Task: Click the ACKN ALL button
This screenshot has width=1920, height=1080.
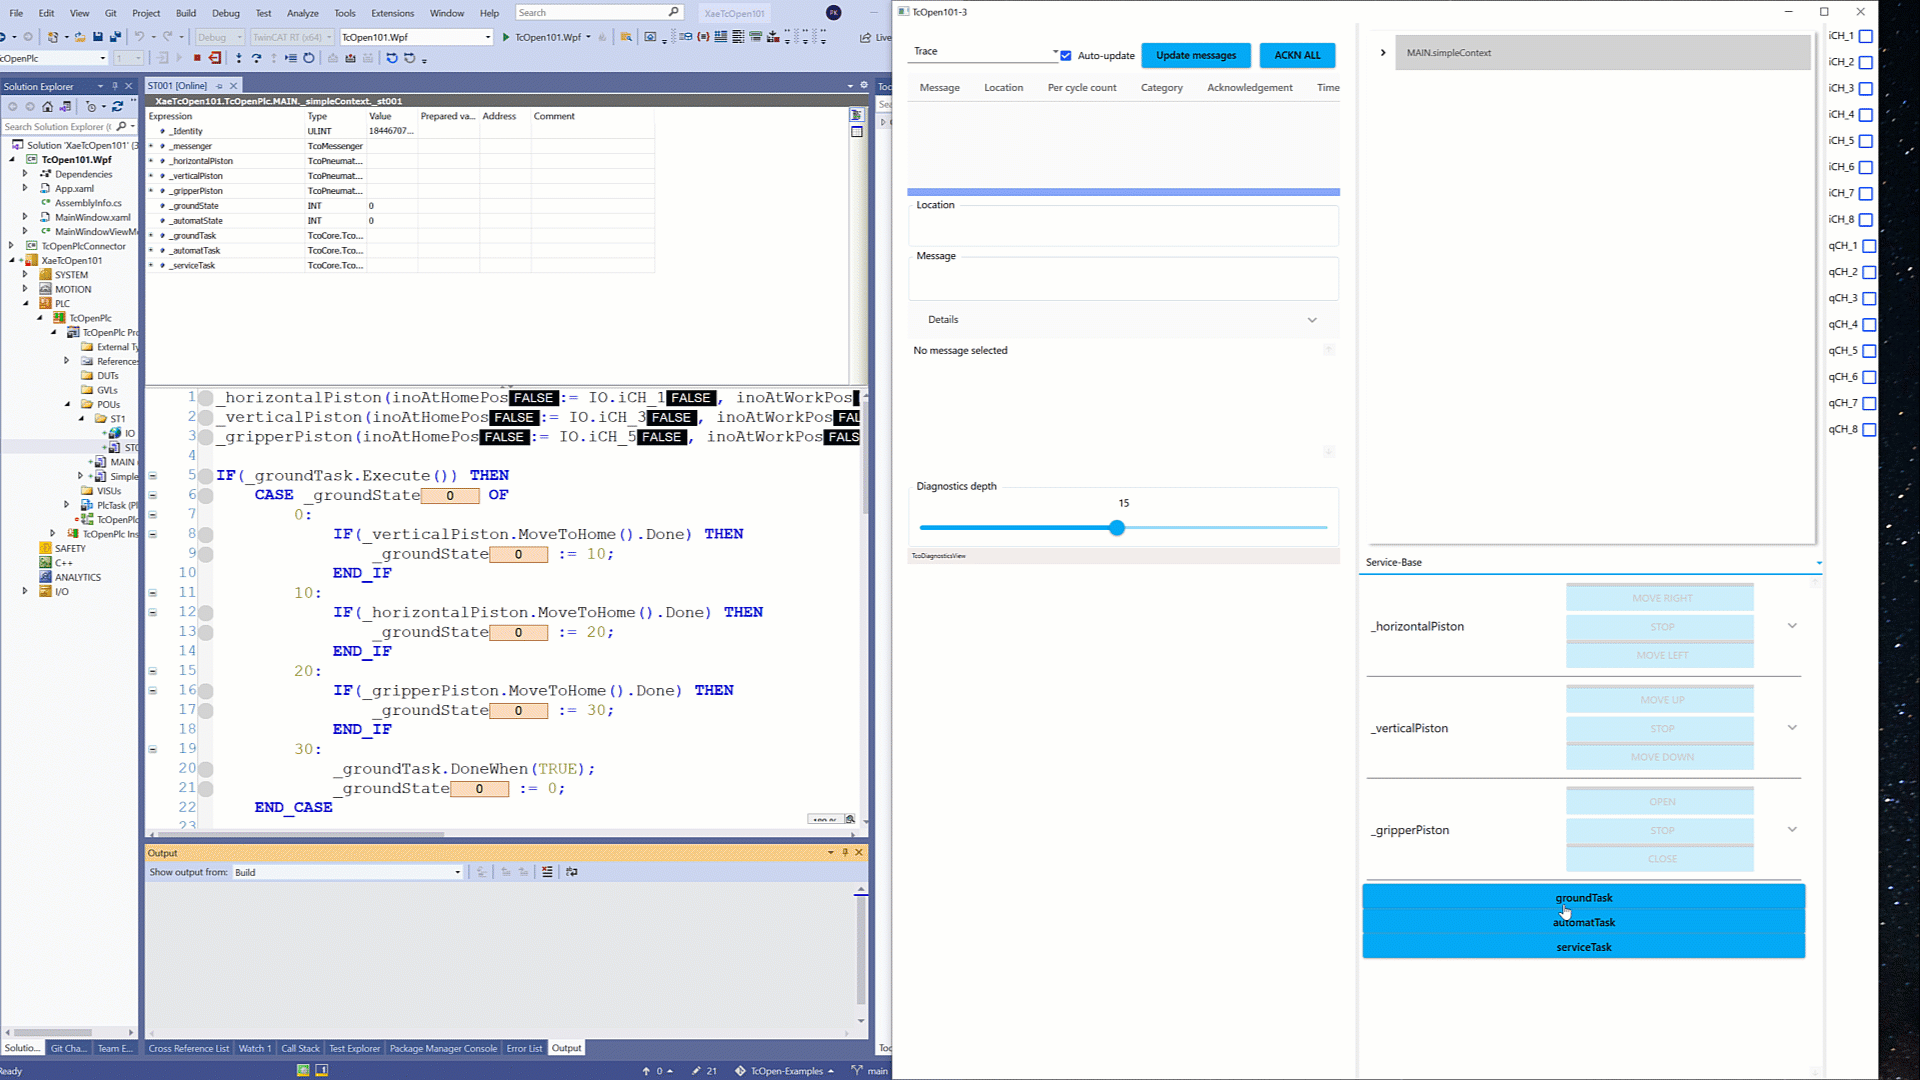Action: click(1297, 56)
